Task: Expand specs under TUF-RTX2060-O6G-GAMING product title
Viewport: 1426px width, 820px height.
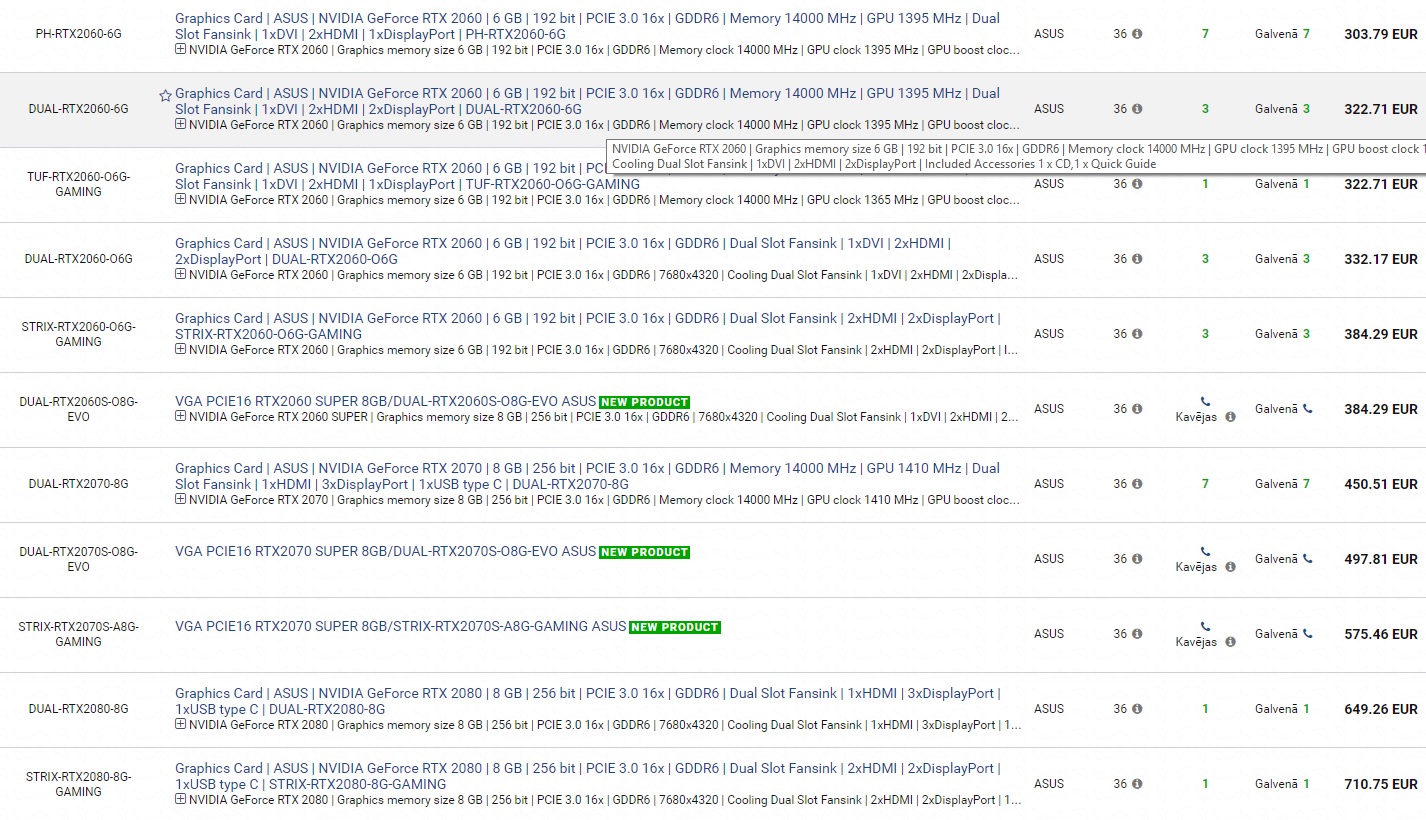Action: [180, 199]
